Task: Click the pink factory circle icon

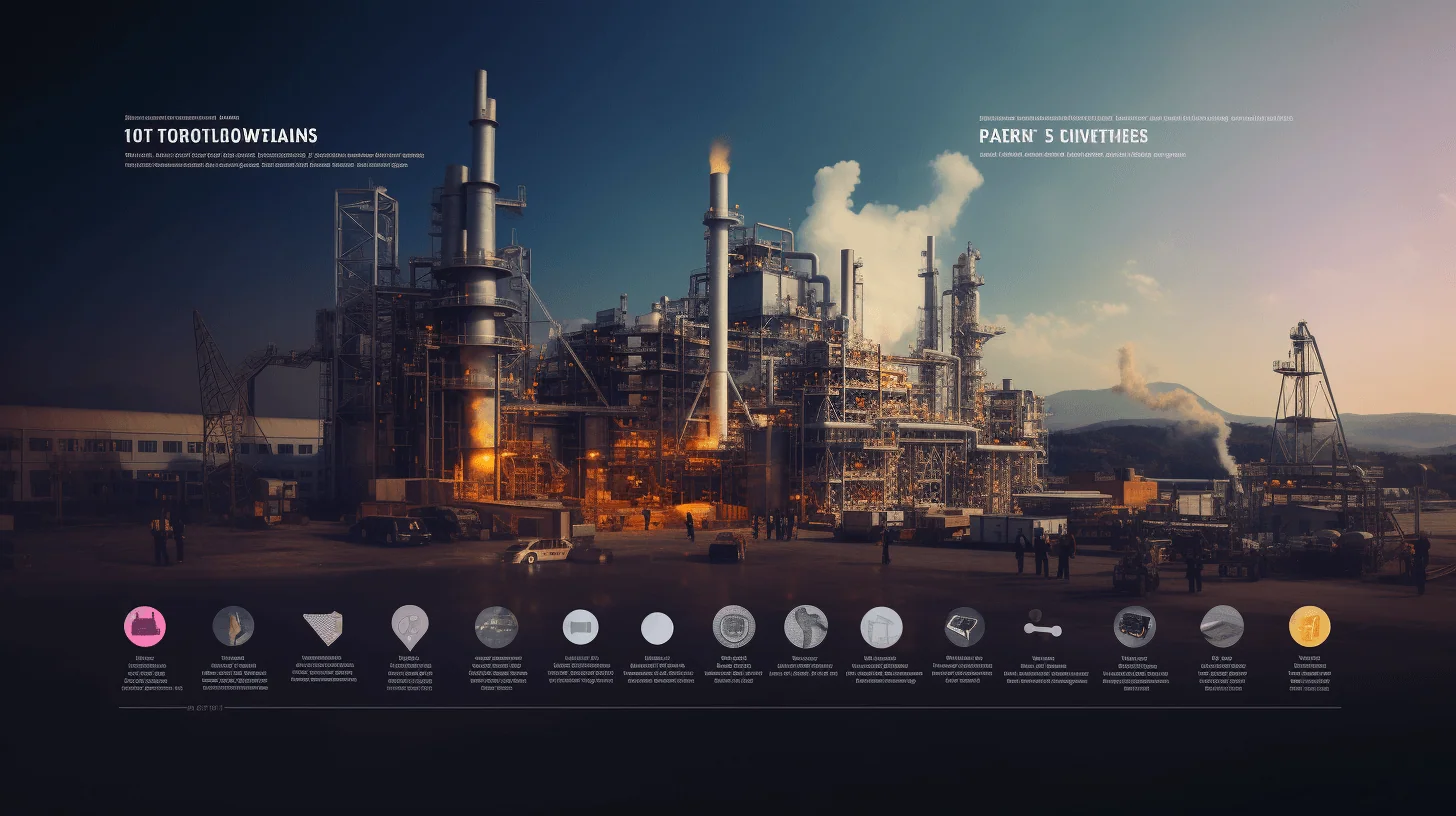Action: click(145, 626)
